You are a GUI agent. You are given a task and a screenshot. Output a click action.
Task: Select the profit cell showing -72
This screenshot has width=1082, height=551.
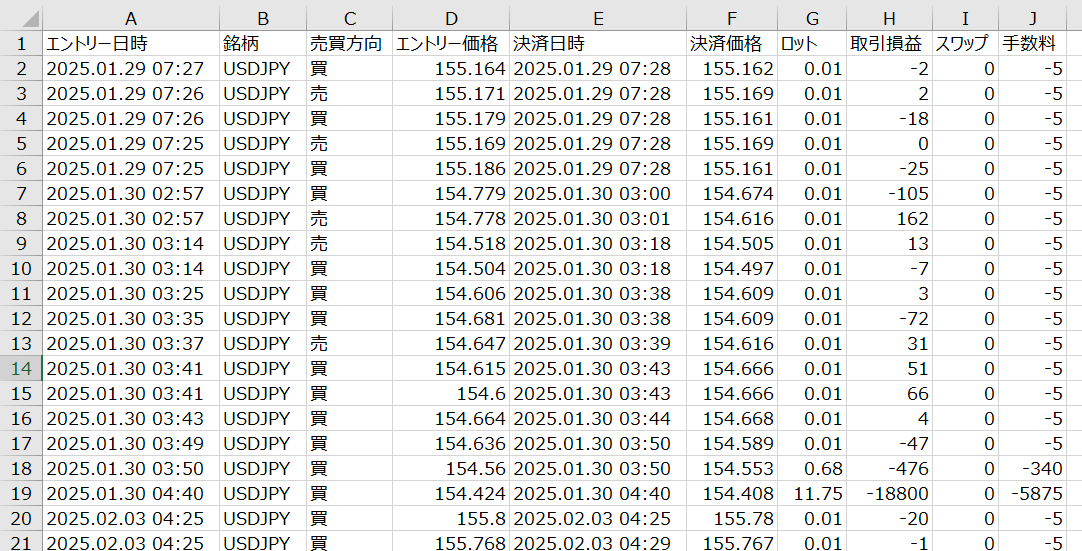pos(889,318)
